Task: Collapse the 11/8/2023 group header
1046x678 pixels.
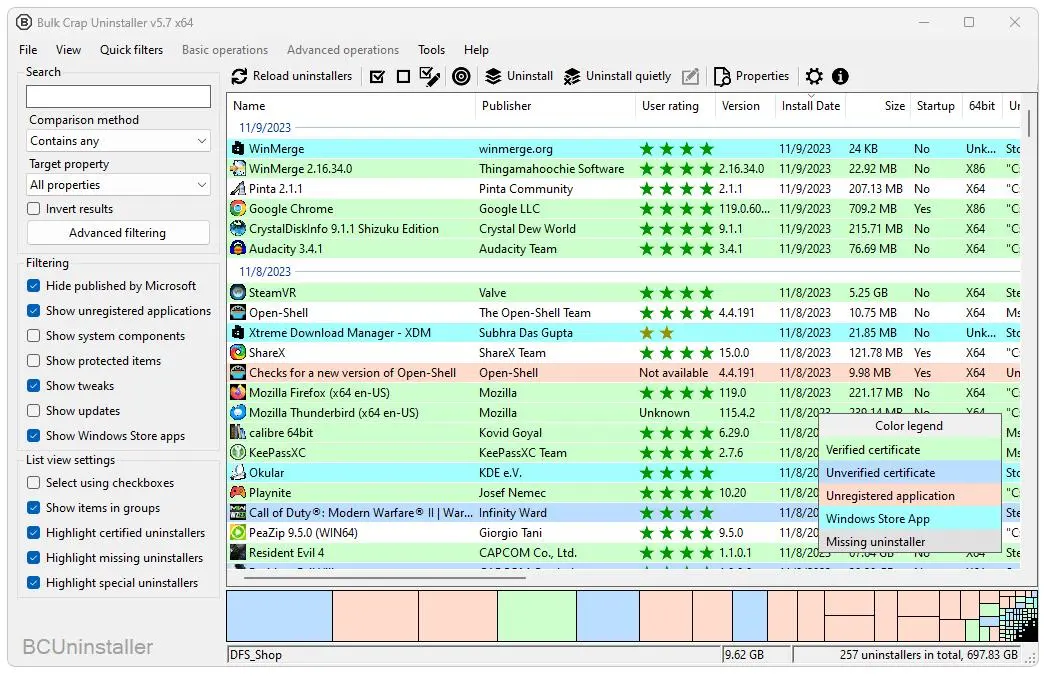Action: click(265, 272)
